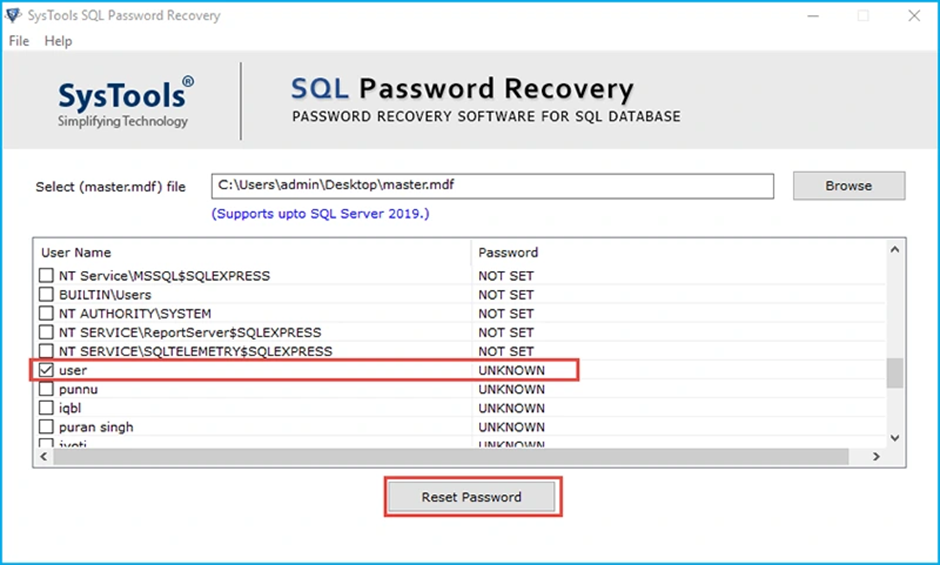Image resolution: width=940 pixels, height=565 pixels.
Task: Click the vertical scrollbar up arrow
Action: 895,250
